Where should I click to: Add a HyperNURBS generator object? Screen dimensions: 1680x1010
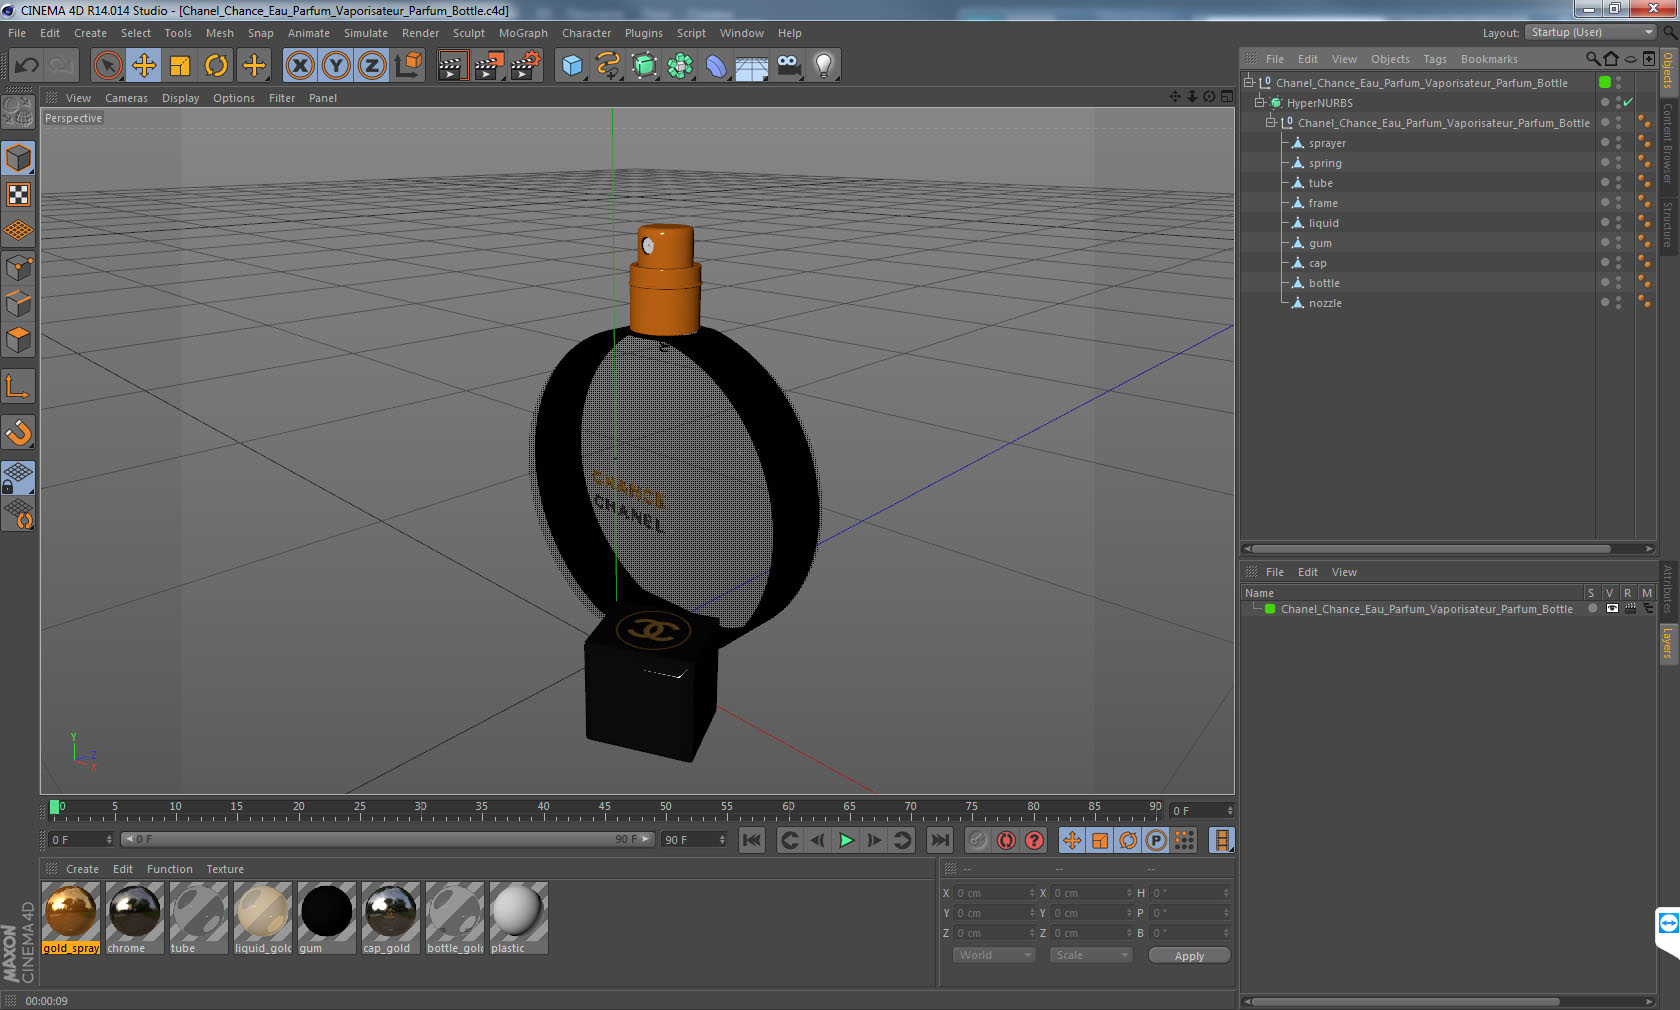644,66
